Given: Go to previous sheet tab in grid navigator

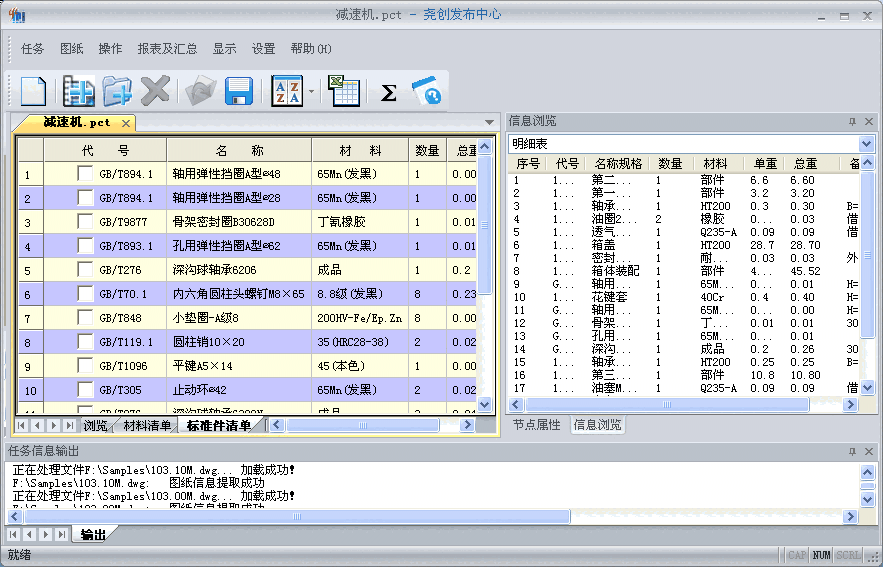Looking at the screenshot, I should (38, 425).
